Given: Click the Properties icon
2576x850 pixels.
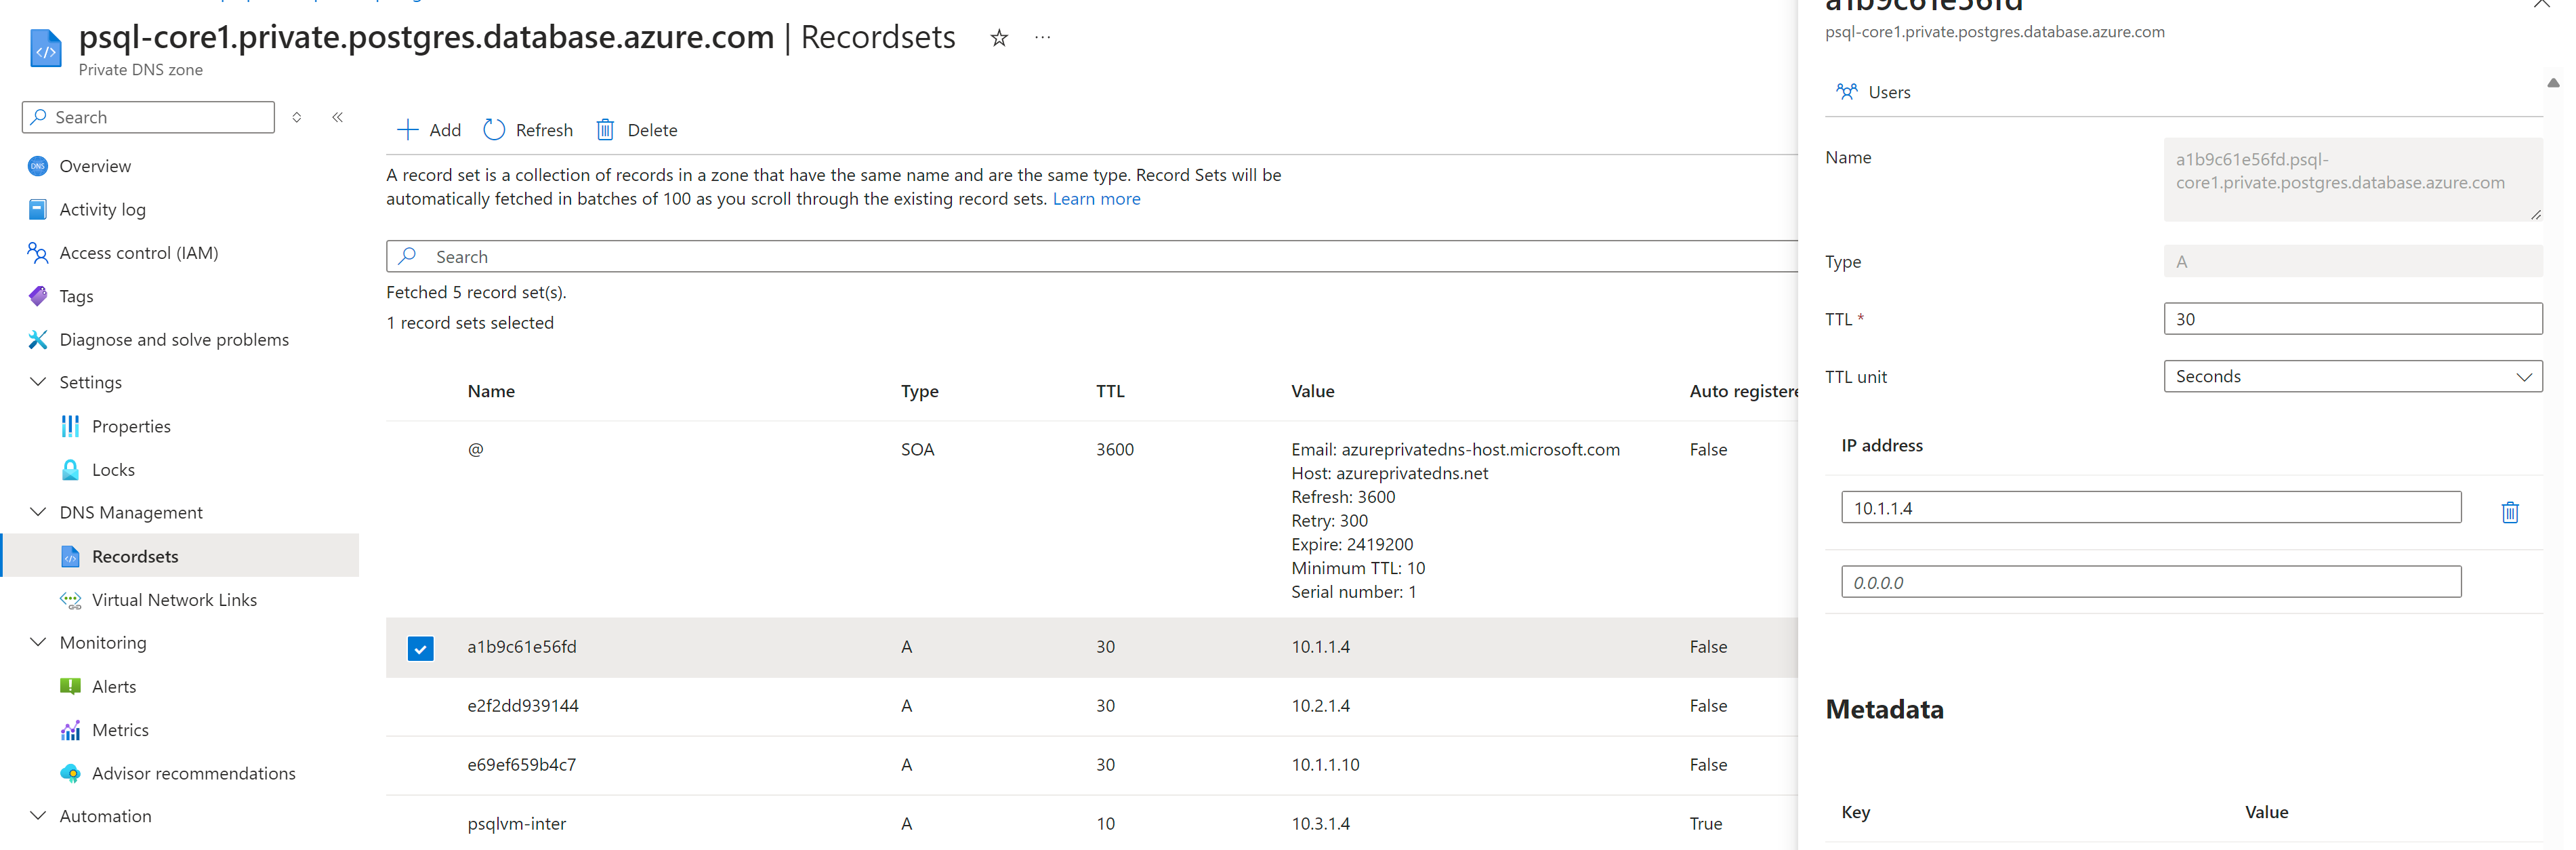Looking at the screenshot, I should tap(70, 426).
